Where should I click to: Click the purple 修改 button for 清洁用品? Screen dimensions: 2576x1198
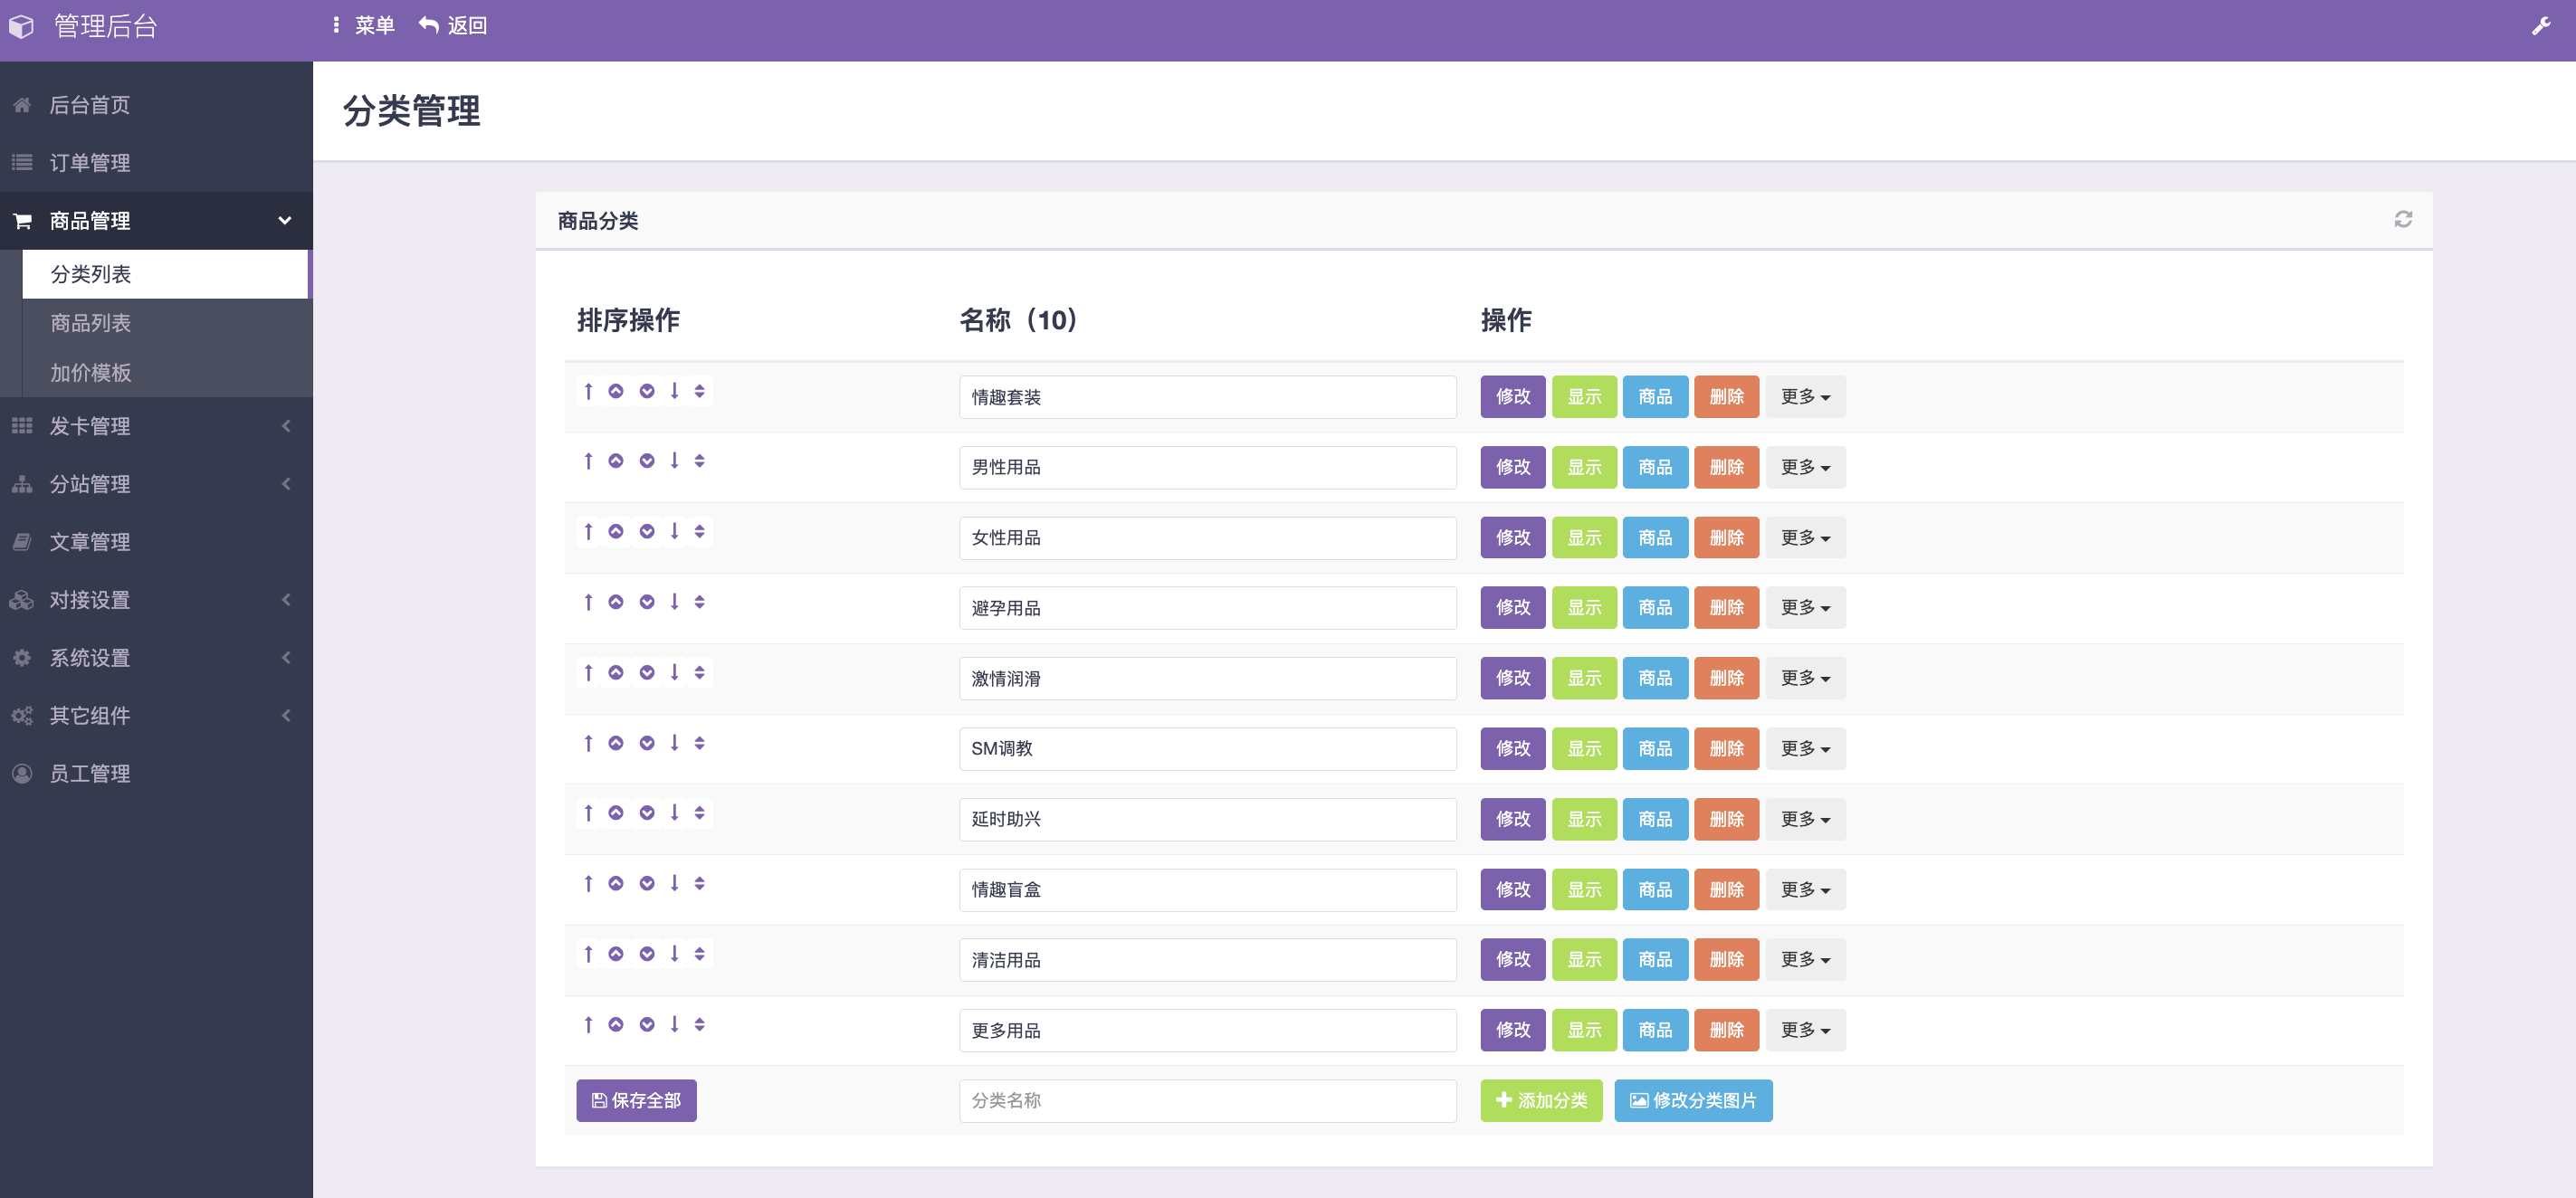tap(1512, 959)
